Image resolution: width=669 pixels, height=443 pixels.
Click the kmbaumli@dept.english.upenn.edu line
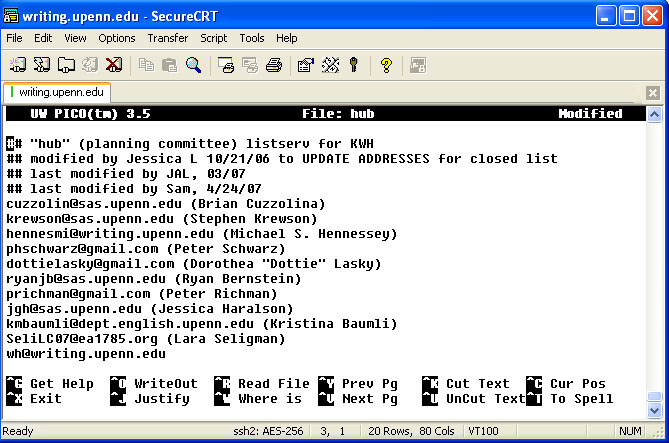coord(202,324)
